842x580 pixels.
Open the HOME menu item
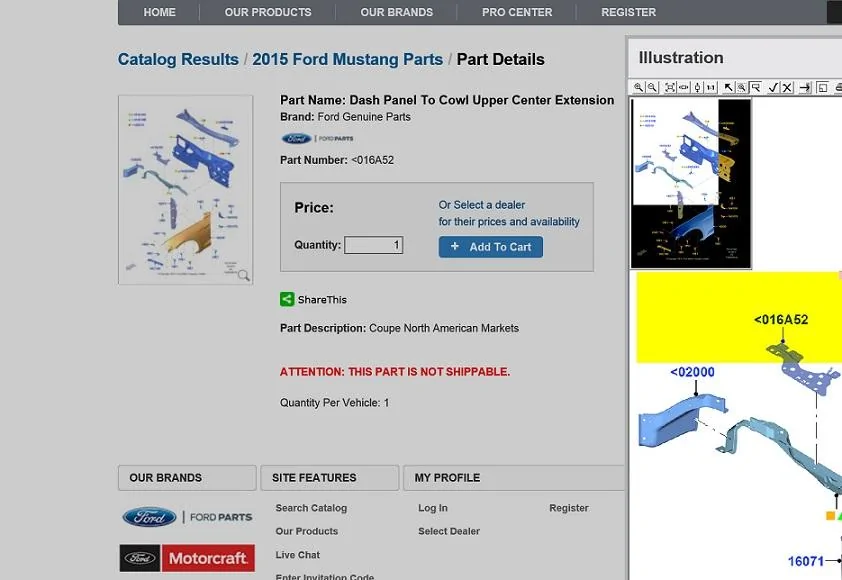pos(159,12)
